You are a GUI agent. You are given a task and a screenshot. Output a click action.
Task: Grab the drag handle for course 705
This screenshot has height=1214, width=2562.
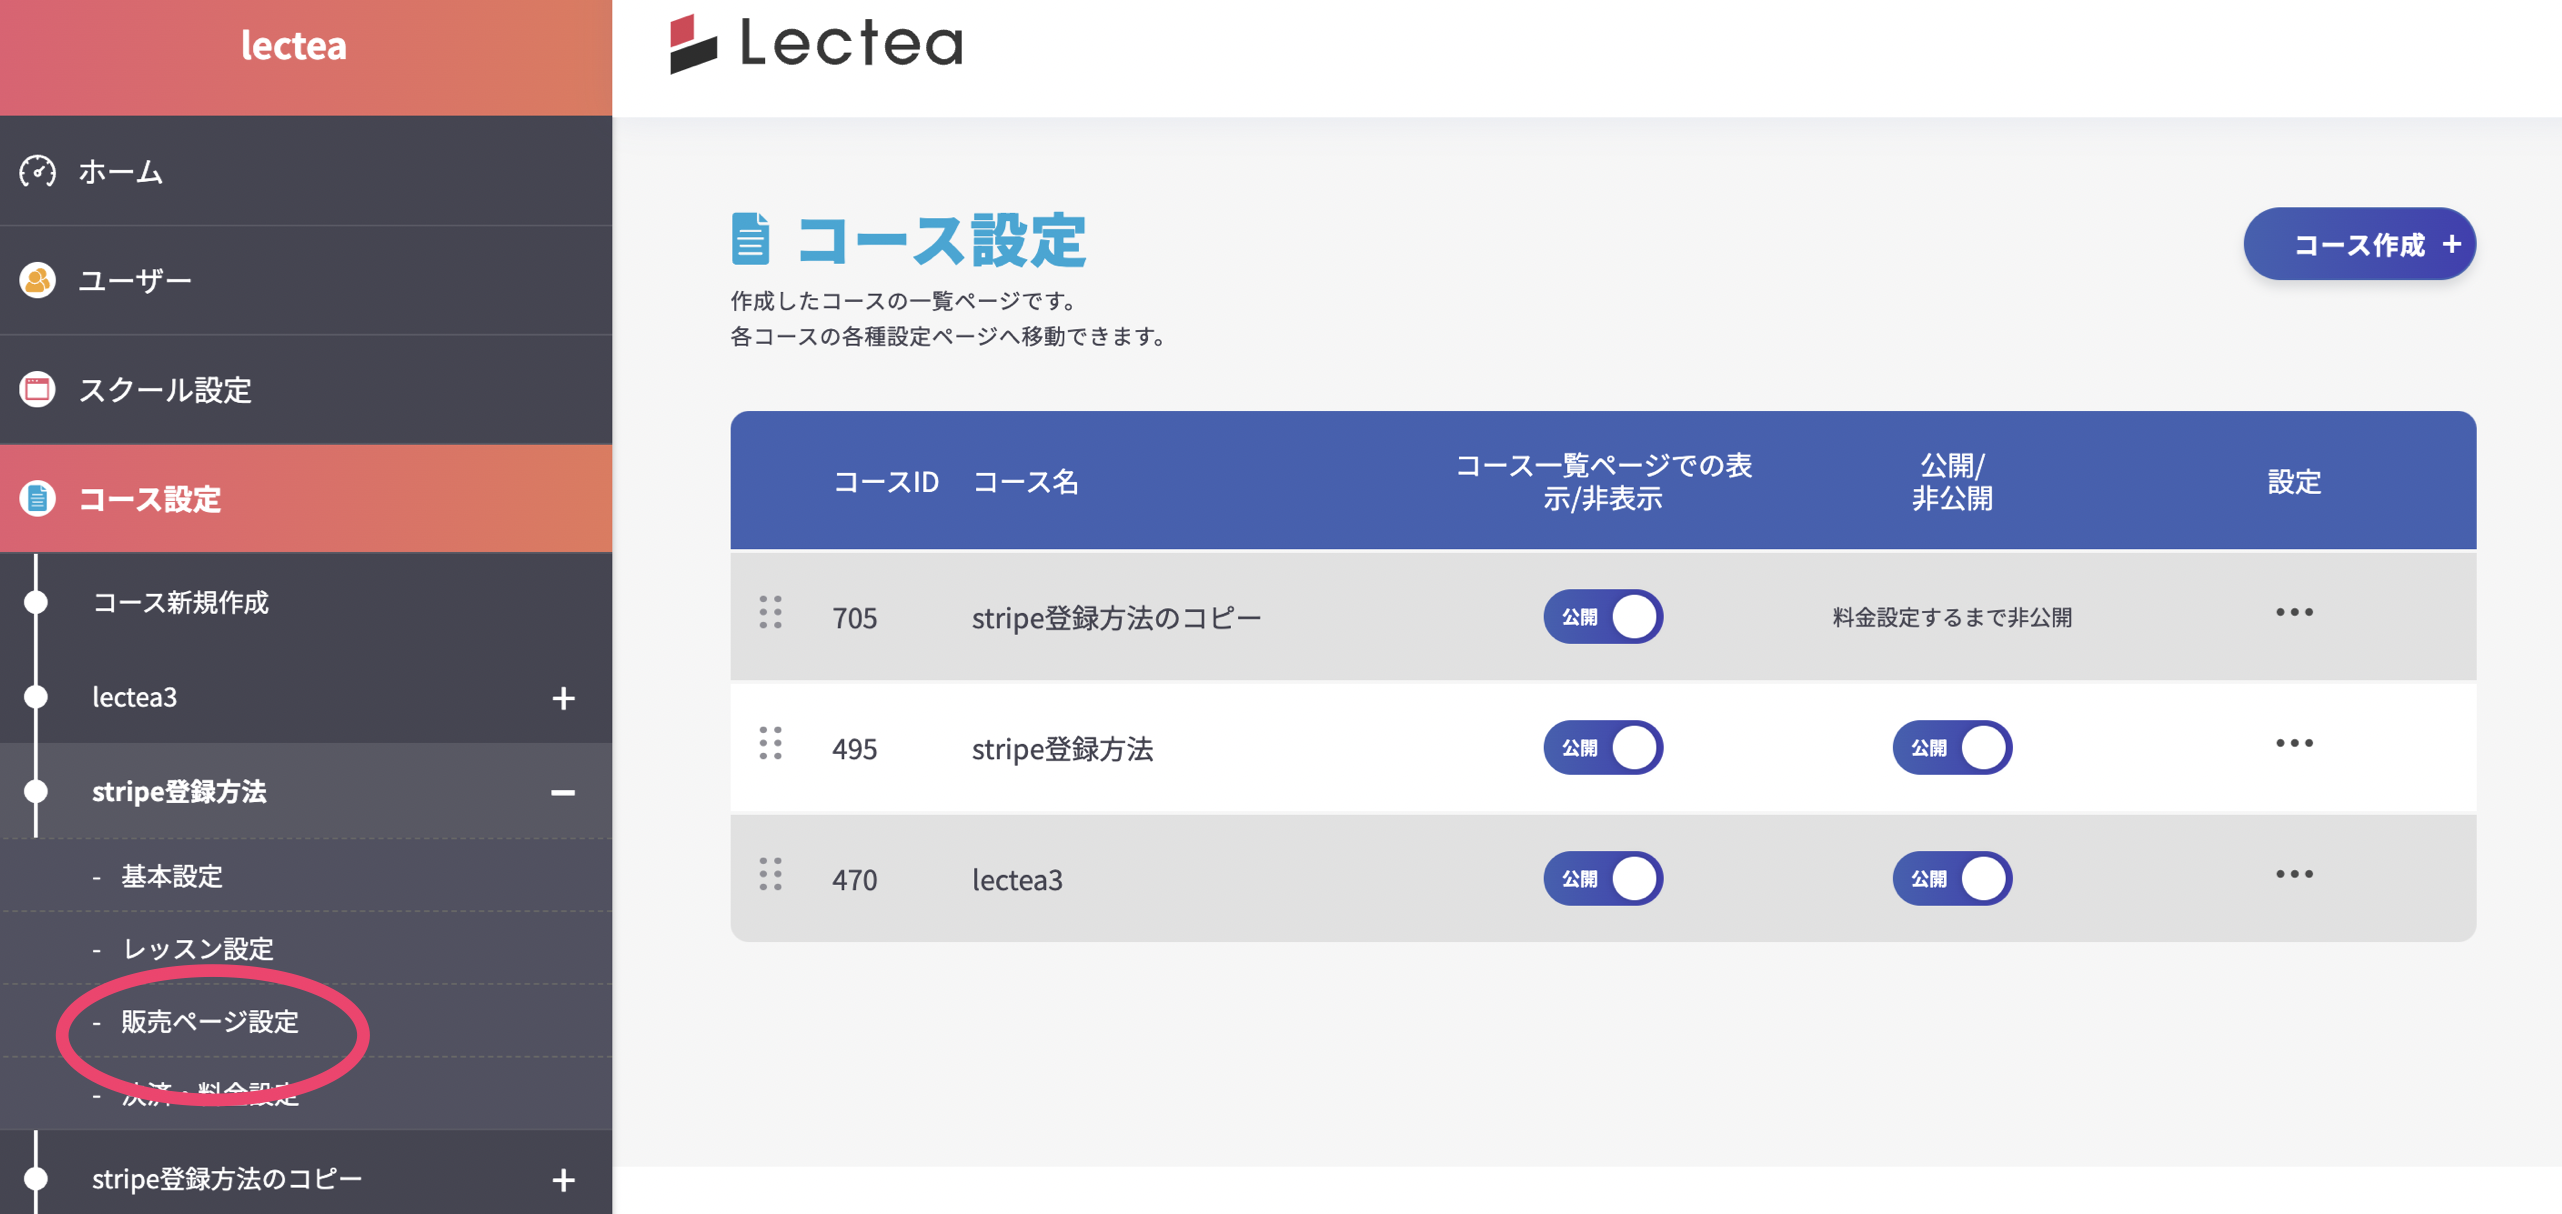[770, 612]
